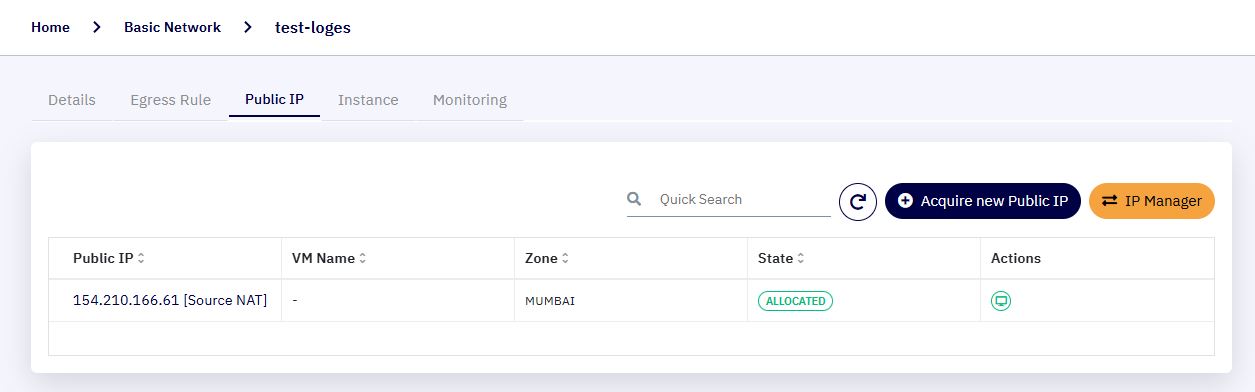Click breadcrumb chevron after Basic Network
This screenshot has height=392, width=1255.
pos(248,28)
